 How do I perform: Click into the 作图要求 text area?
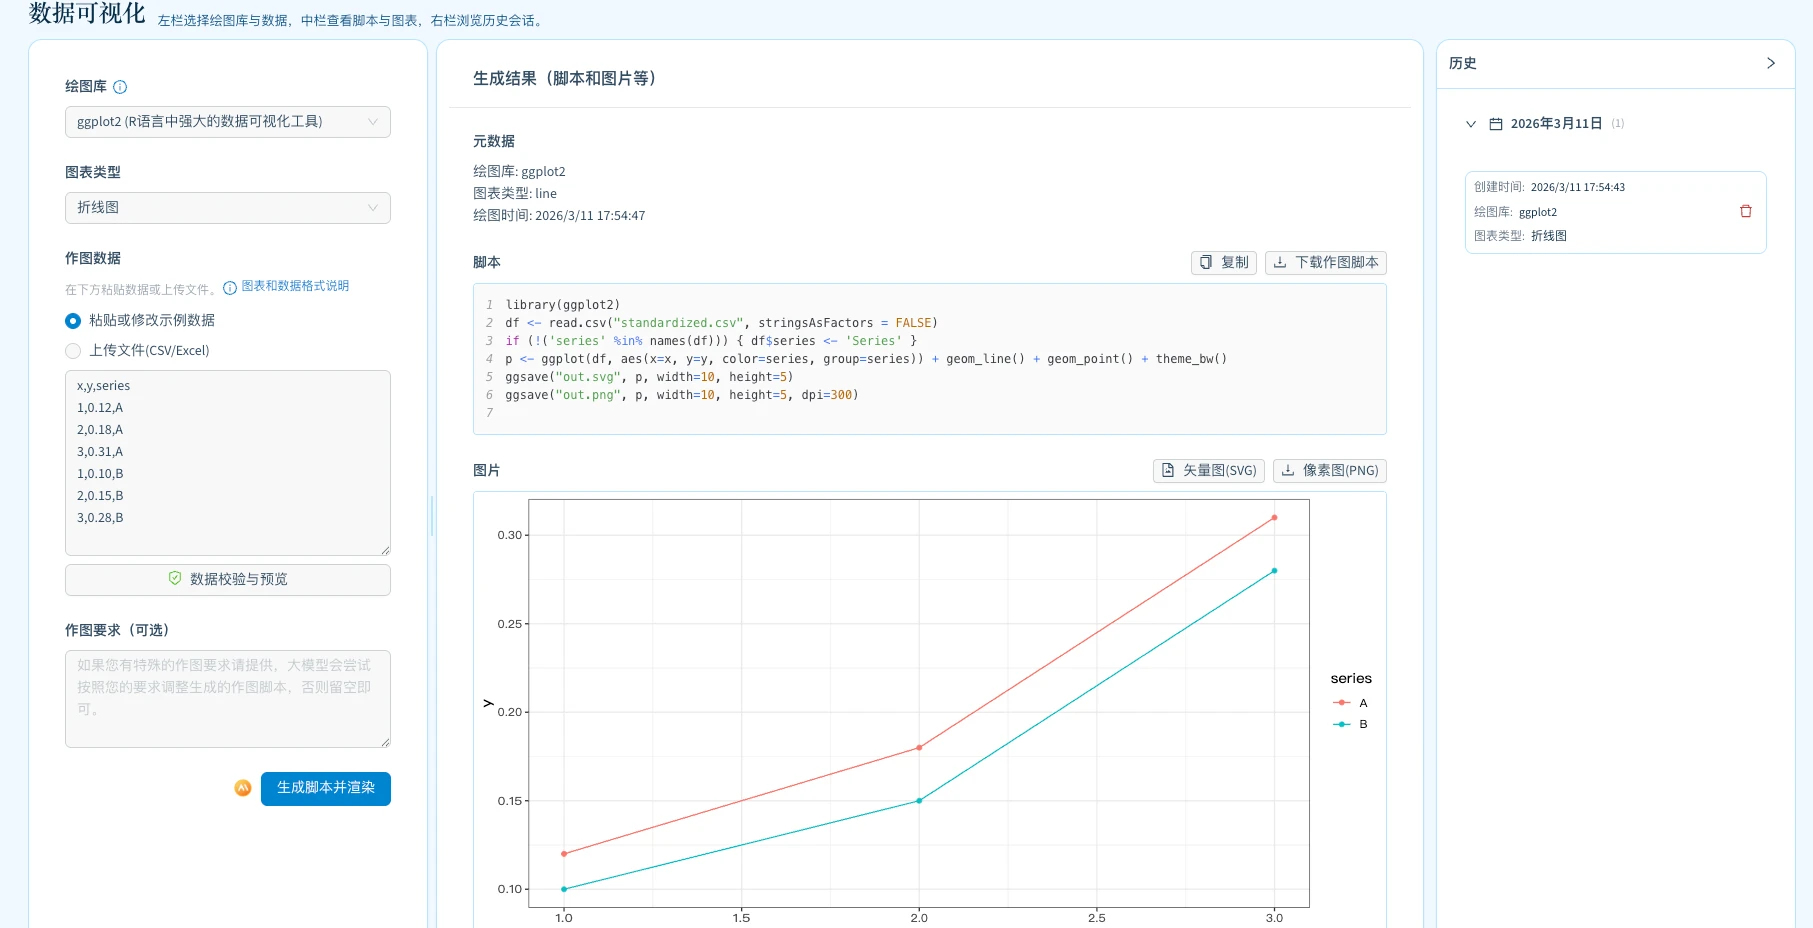[x=227, y=698]
